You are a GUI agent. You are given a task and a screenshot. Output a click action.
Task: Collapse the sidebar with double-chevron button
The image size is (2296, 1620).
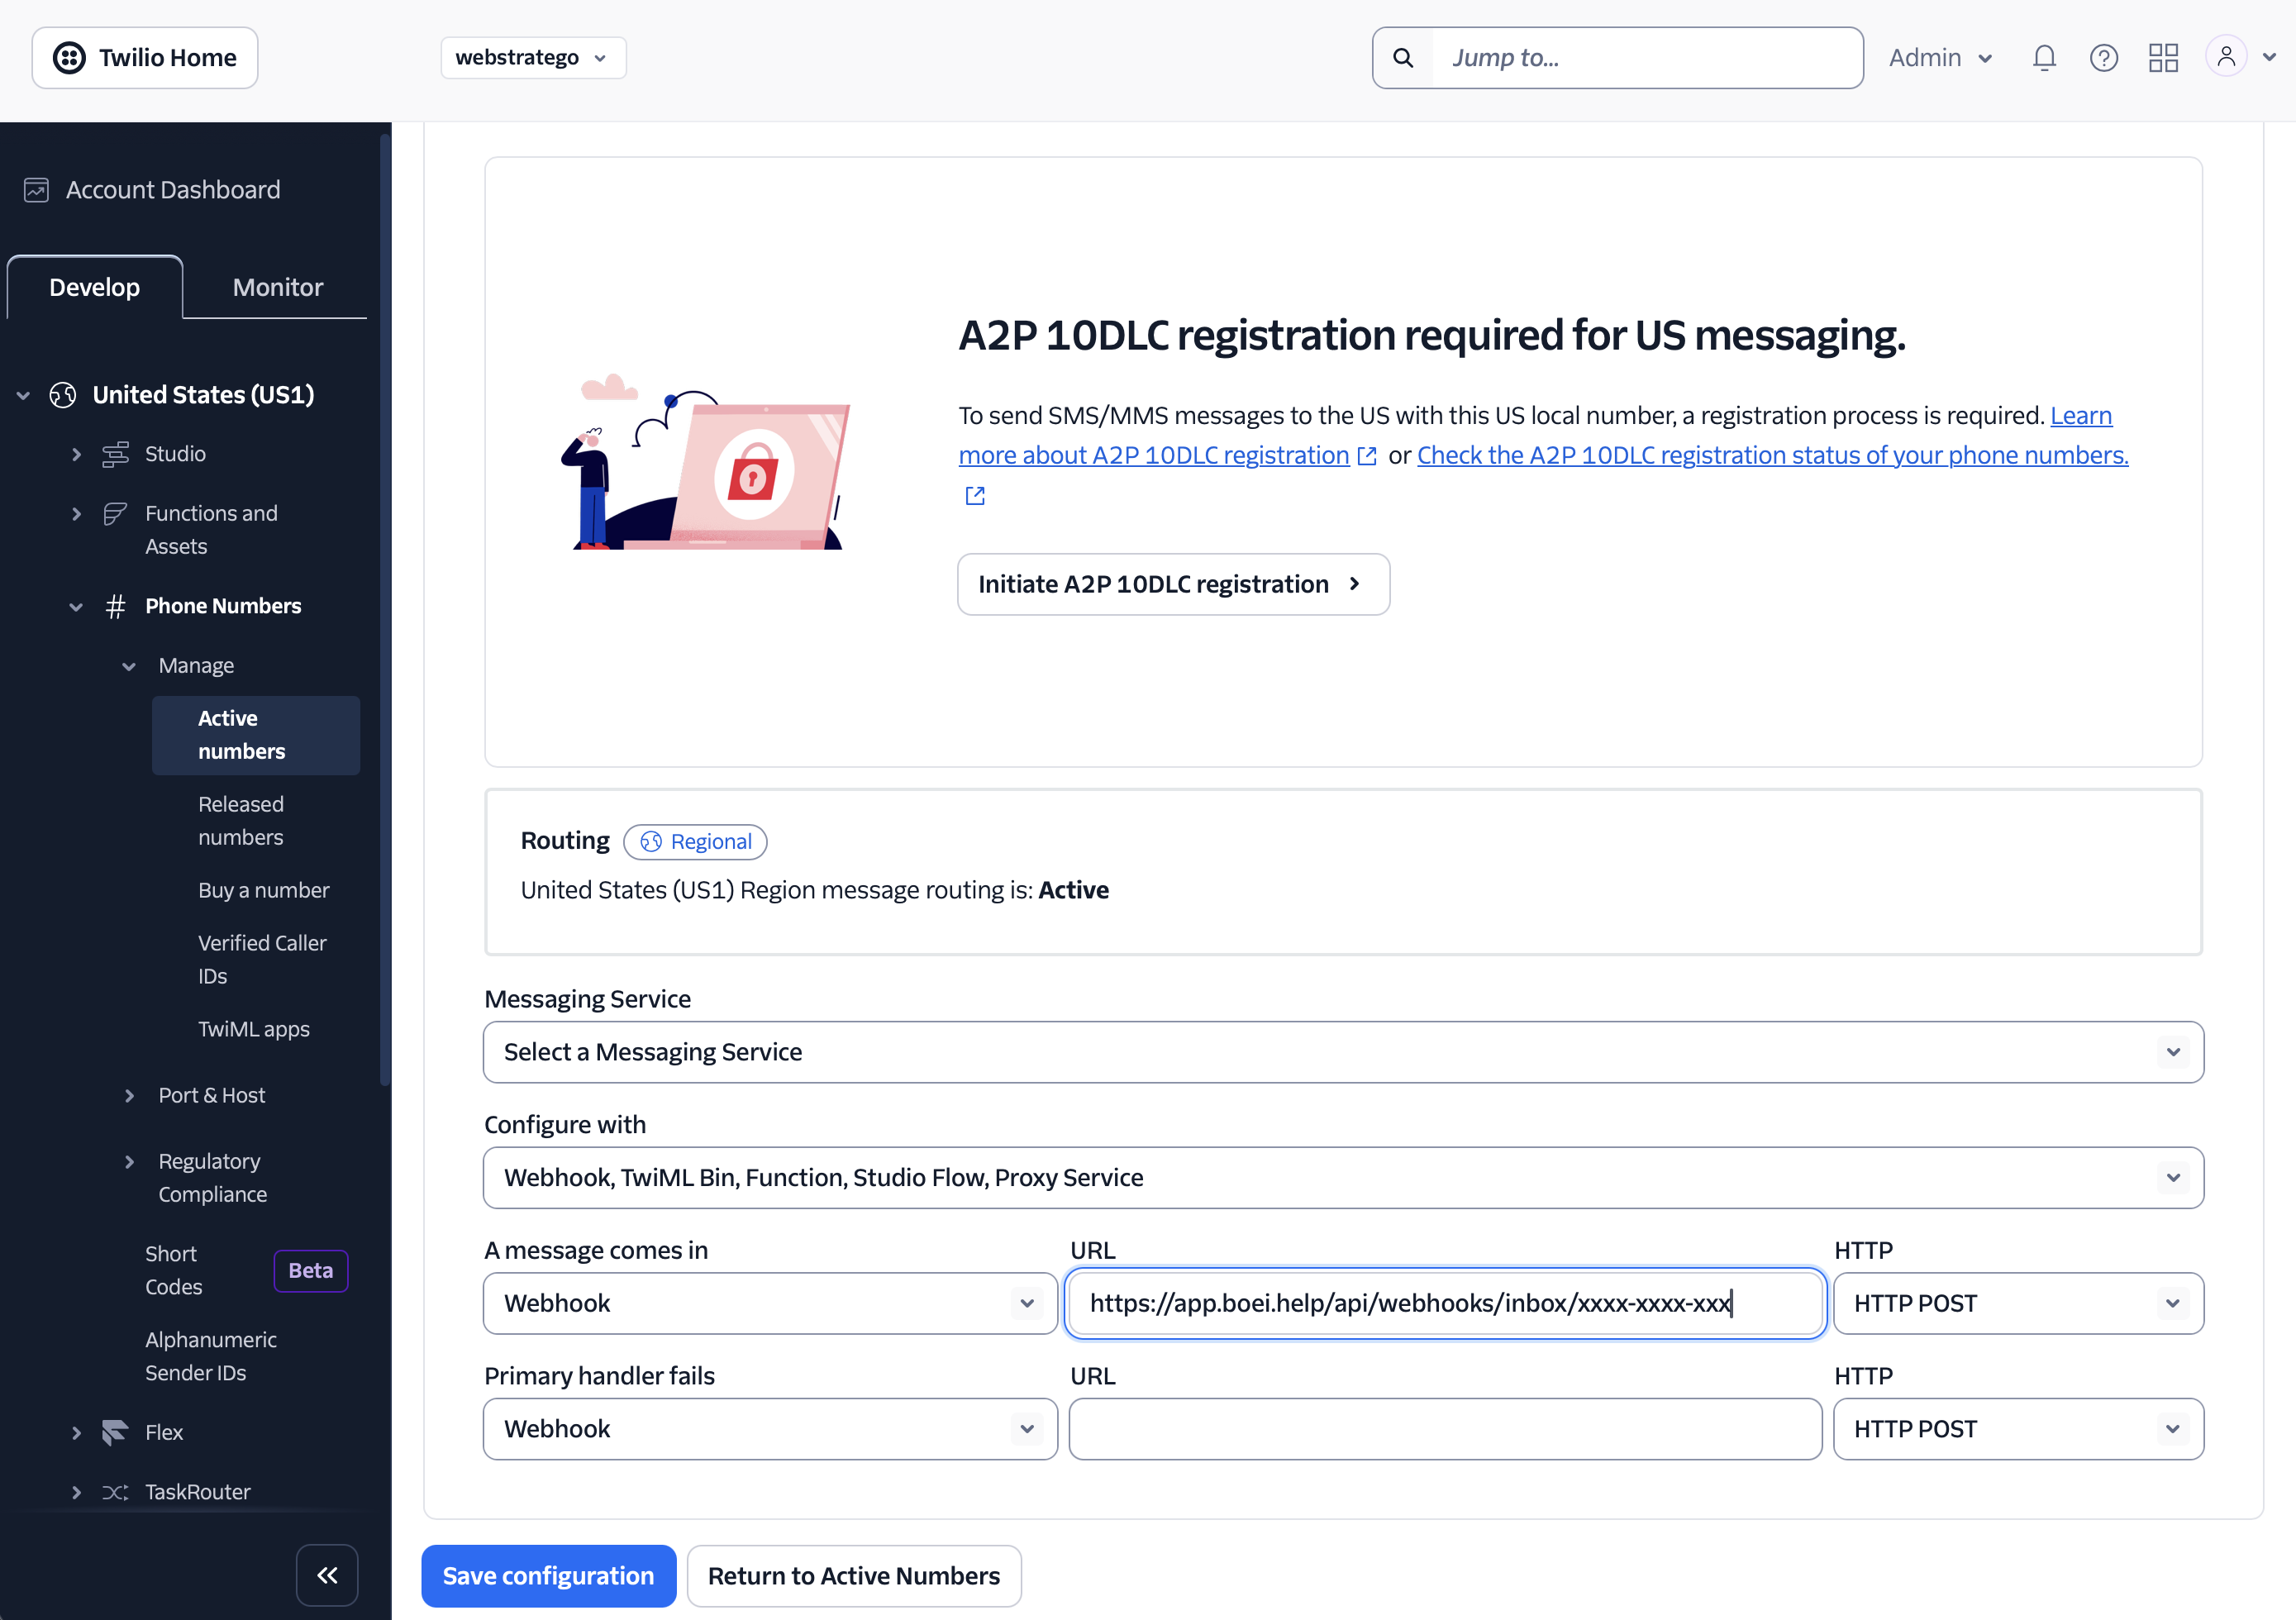click(x=327, y=1575)
